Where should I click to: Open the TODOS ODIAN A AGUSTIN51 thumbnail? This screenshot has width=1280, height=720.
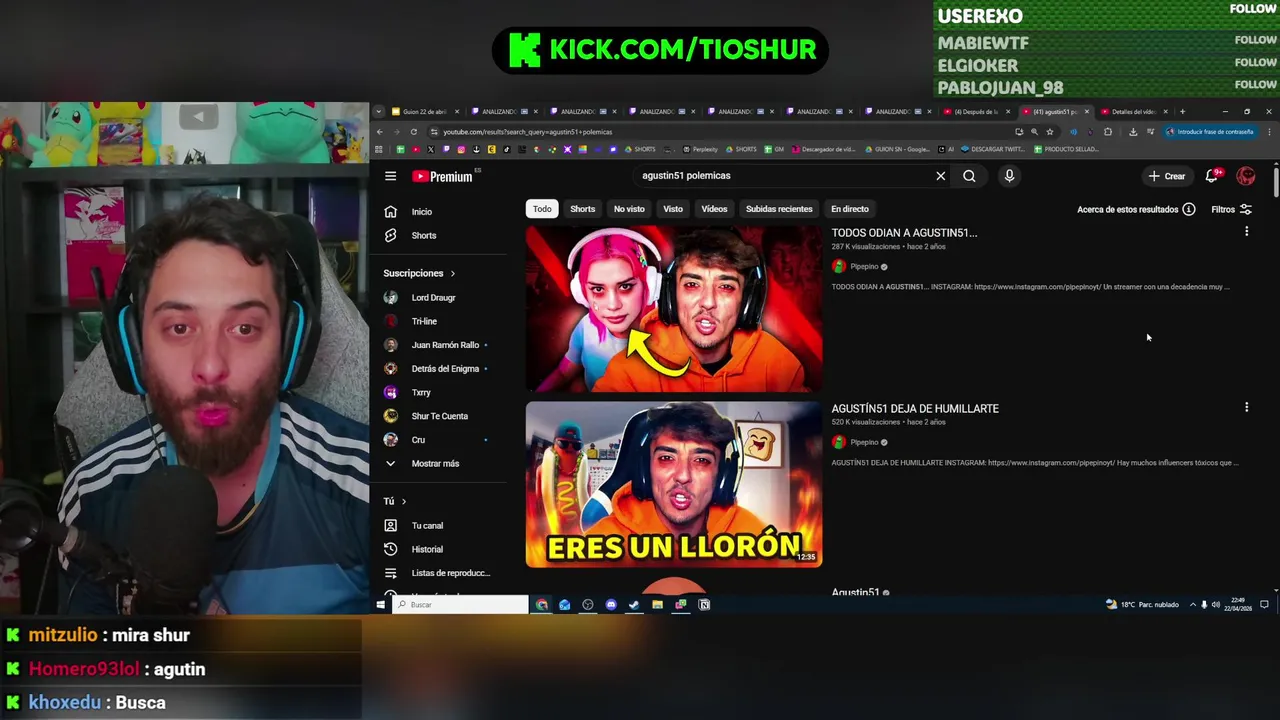tap(674, 308)
